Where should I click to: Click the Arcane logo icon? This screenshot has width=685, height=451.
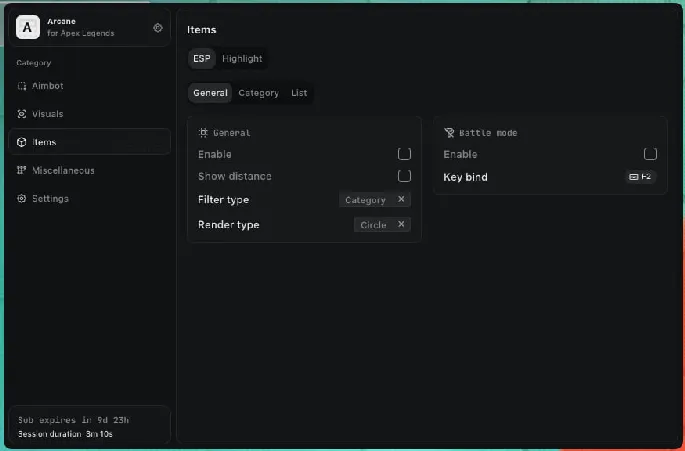pos(29,28)
